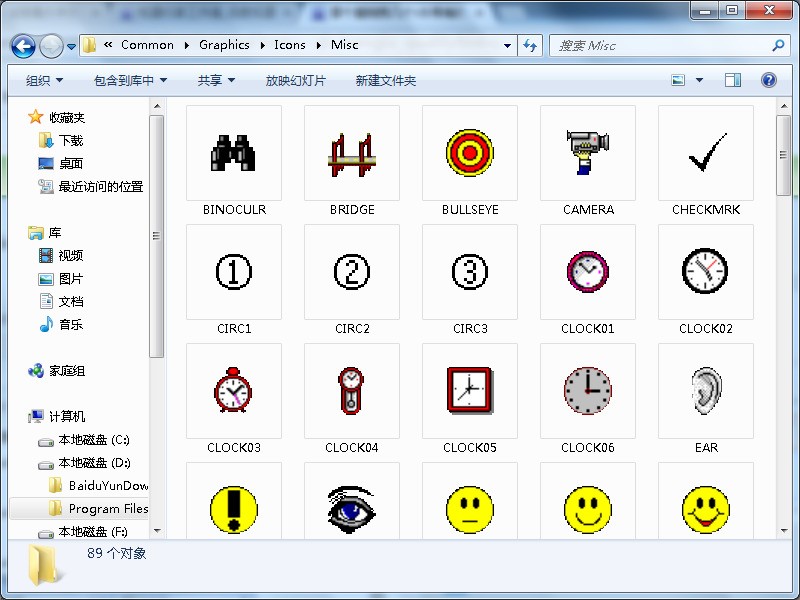This screenshot has height=600, width=800.
Task: Click the 搜索 Misc search box
Action: pos(660,45)
